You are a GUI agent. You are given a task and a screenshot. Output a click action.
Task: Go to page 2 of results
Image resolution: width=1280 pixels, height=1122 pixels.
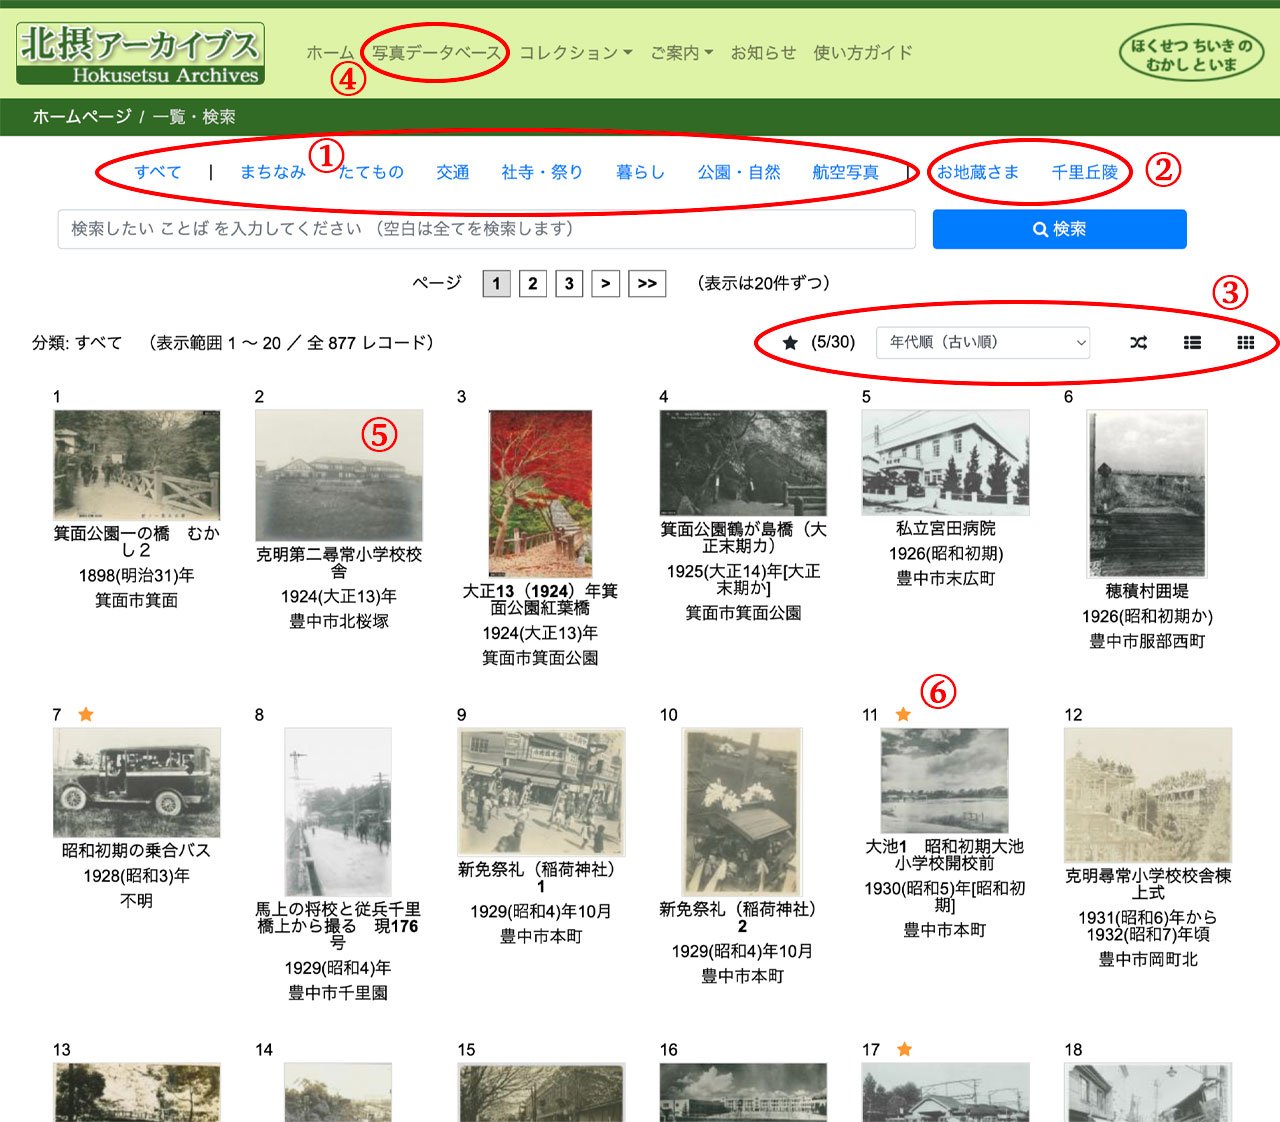pyautogui.click(x=532, y=284)
